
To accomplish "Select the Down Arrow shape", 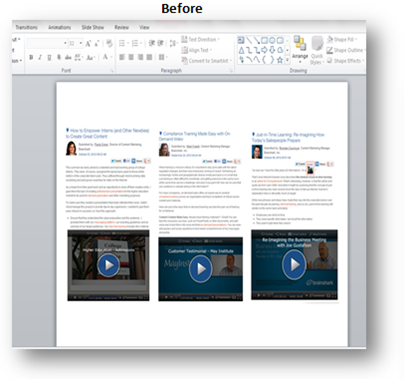I will tap(272, 50).
